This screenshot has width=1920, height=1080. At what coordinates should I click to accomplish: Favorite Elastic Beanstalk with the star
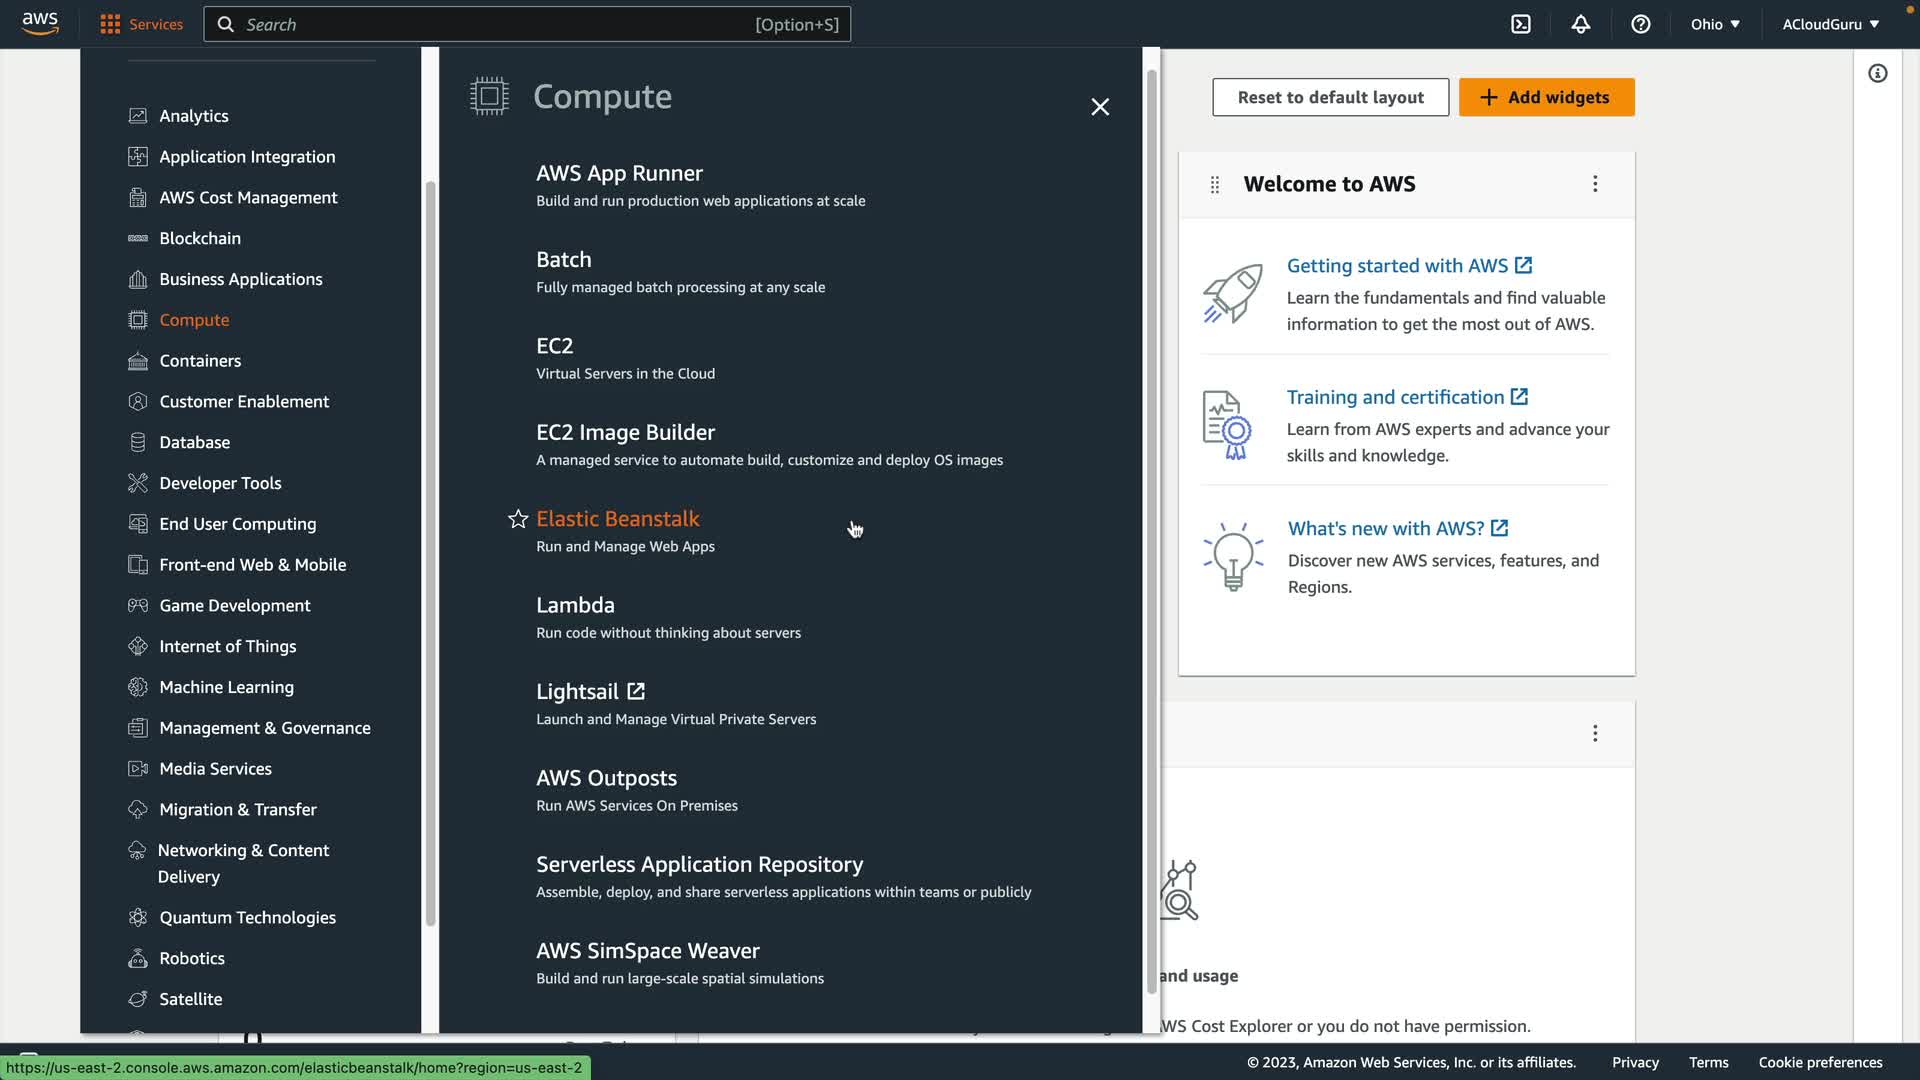[x=517, y=519]
